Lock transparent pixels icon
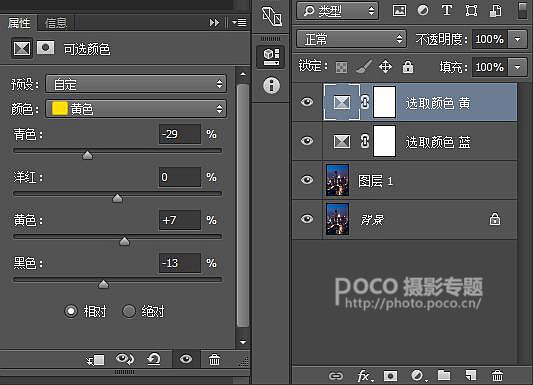This screenshot has width=533, height=385. 341,67
